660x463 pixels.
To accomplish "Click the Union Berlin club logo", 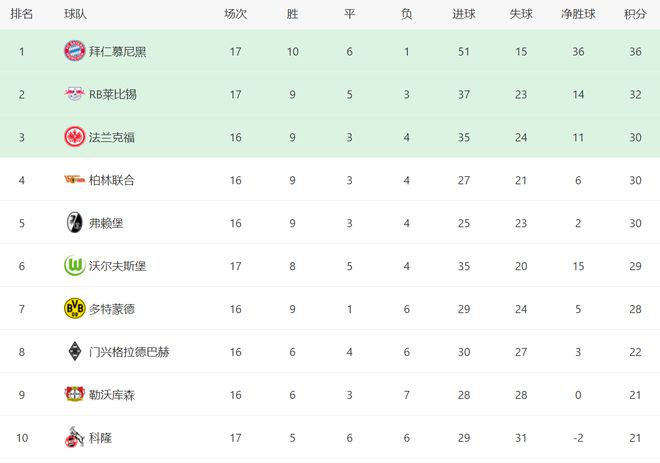I will pyautogui.click(x=75, y=180).
